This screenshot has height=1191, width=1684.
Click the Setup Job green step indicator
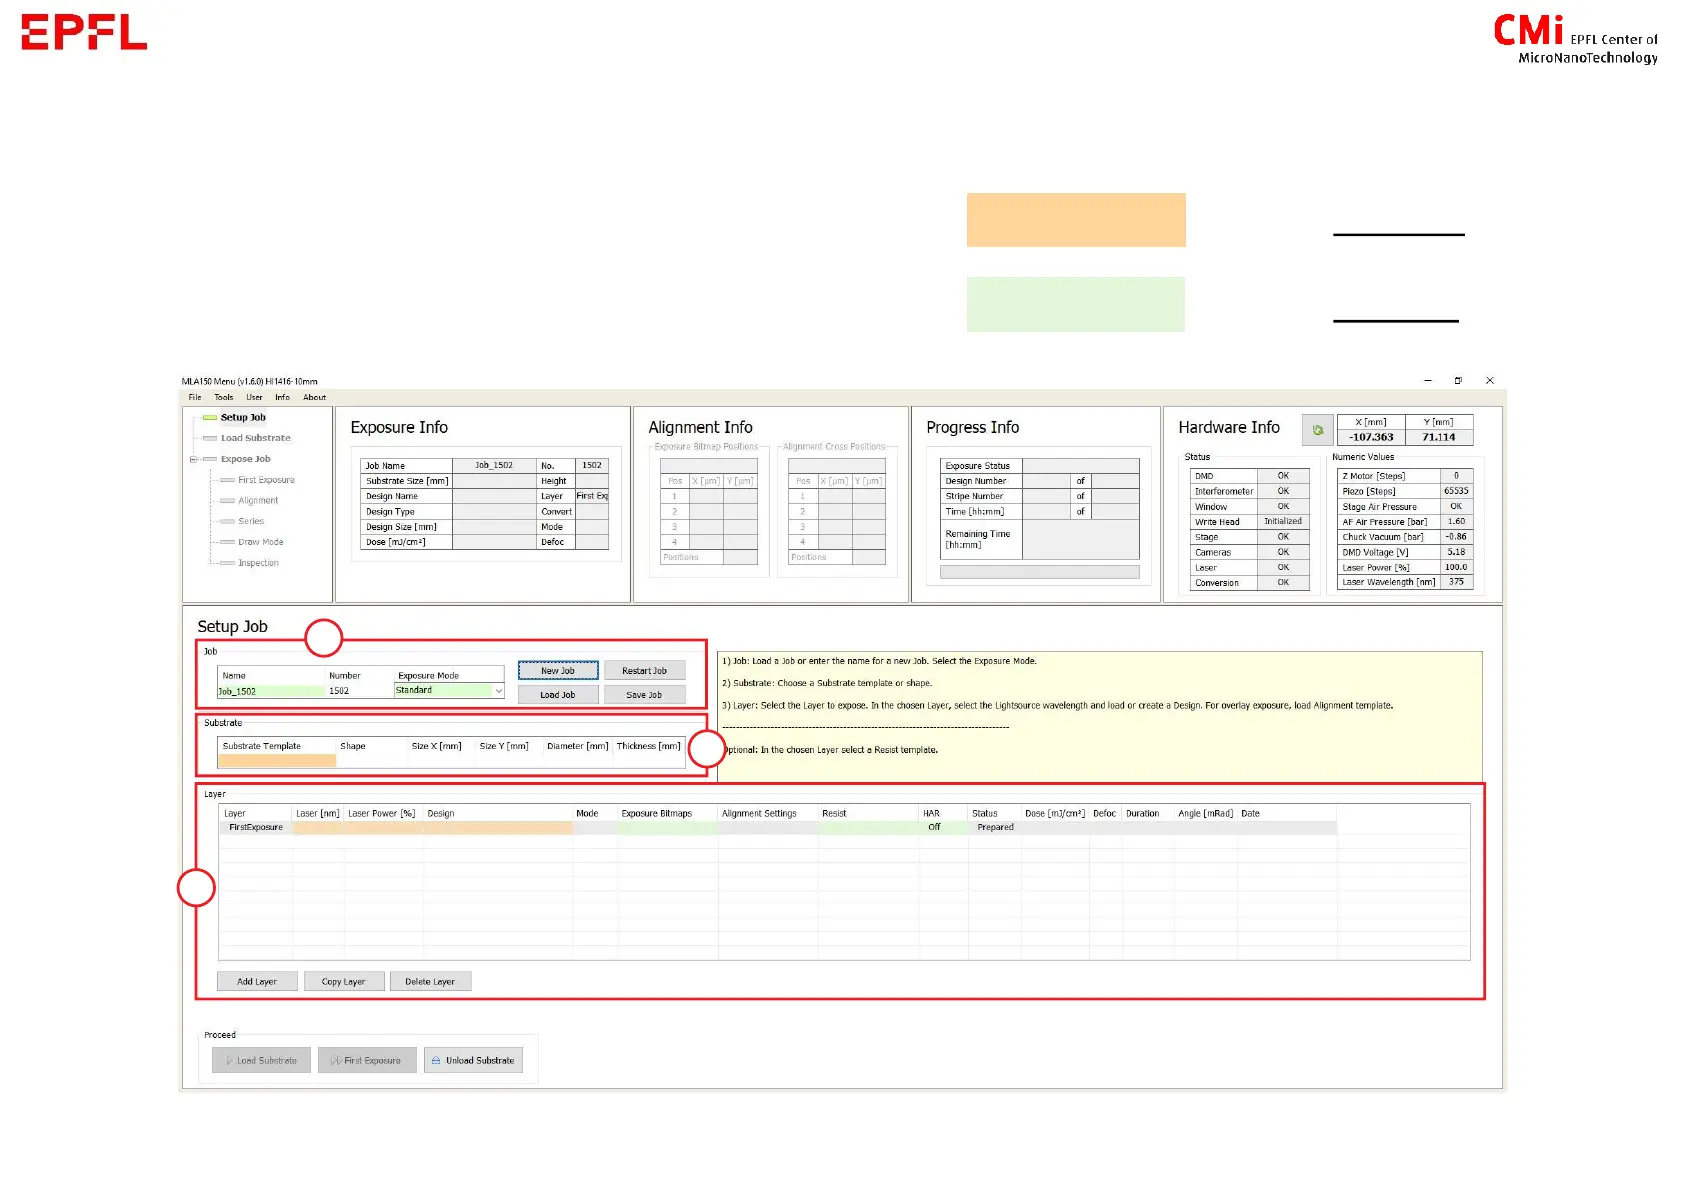click(210, 418)
